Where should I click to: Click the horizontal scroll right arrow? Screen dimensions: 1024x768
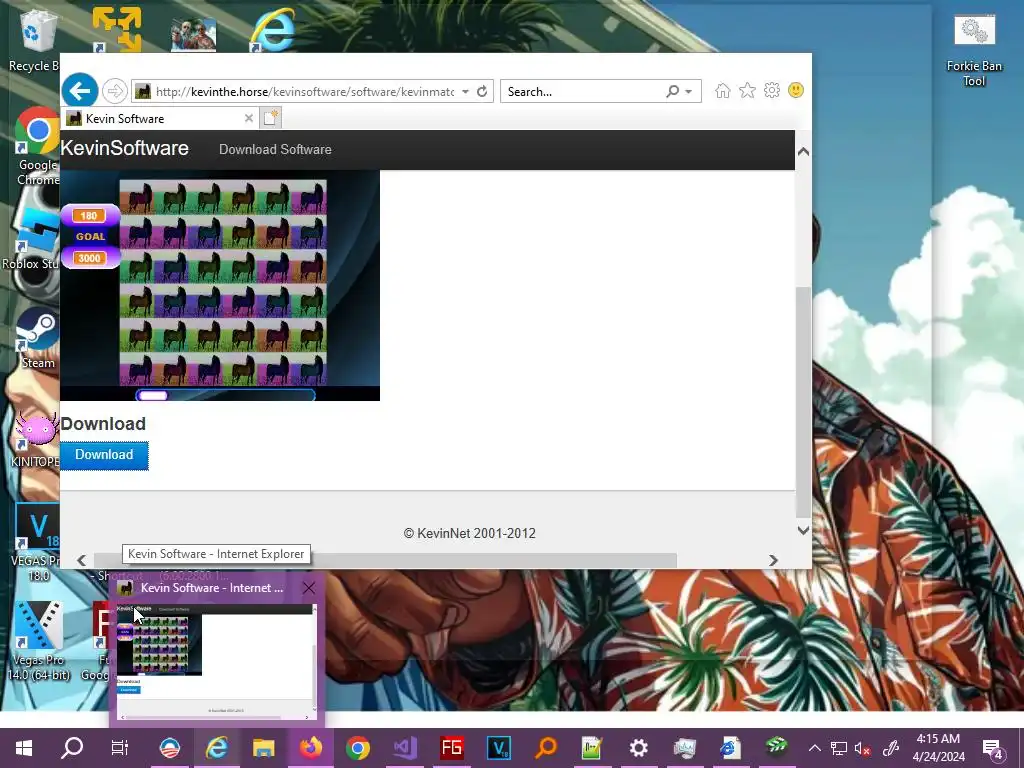(773, 560)
